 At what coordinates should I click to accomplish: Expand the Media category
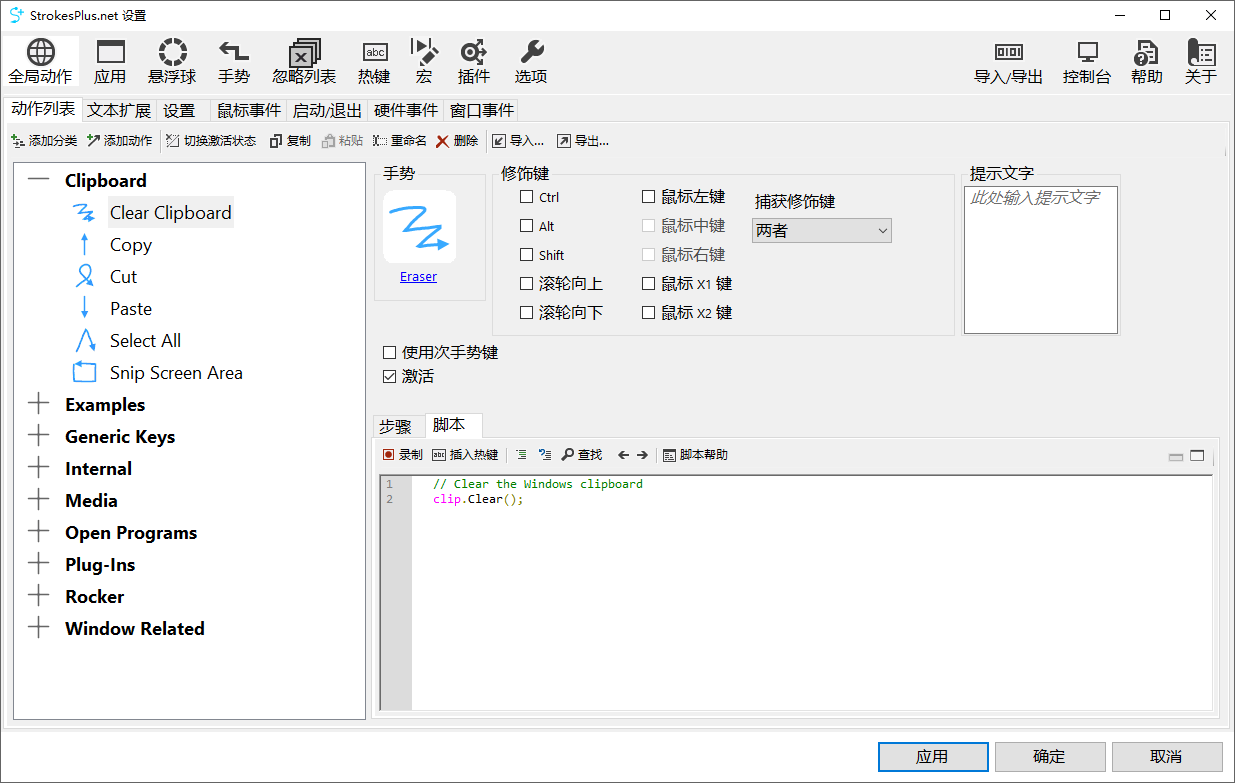[x=38, y=500]
